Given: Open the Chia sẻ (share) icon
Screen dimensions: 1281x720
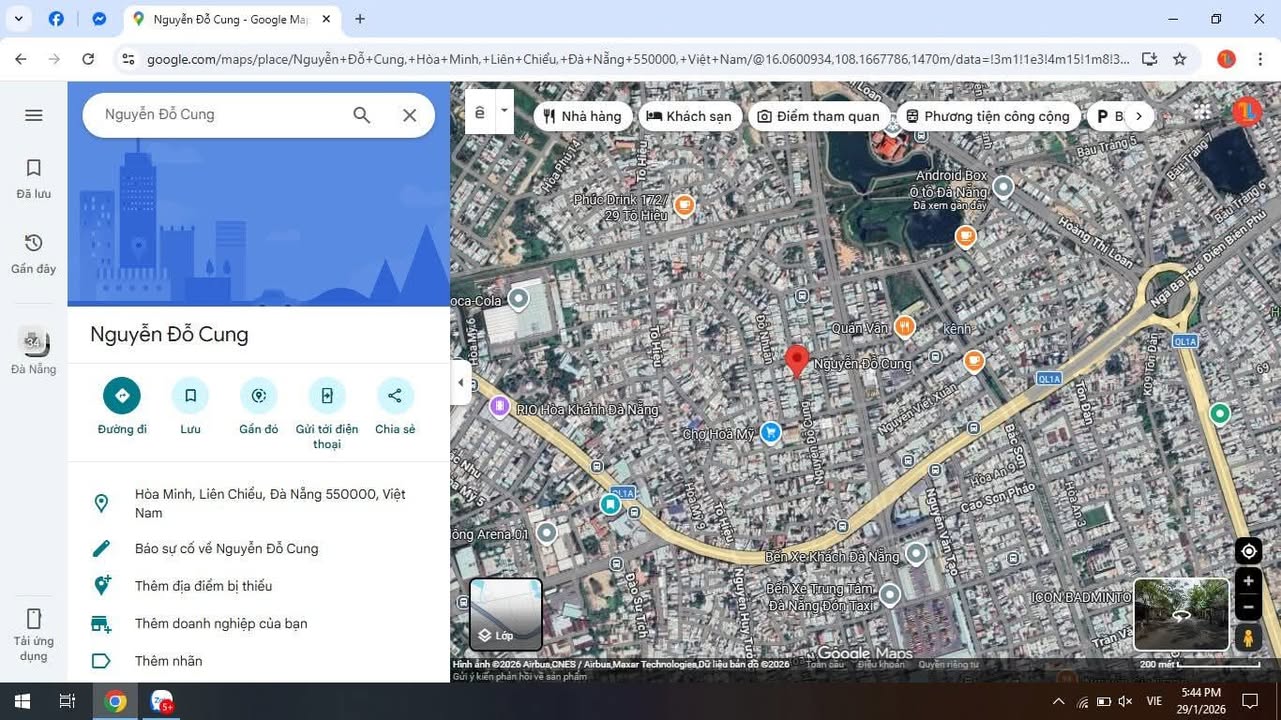Looking at the screenshot, I should [394, 395].
